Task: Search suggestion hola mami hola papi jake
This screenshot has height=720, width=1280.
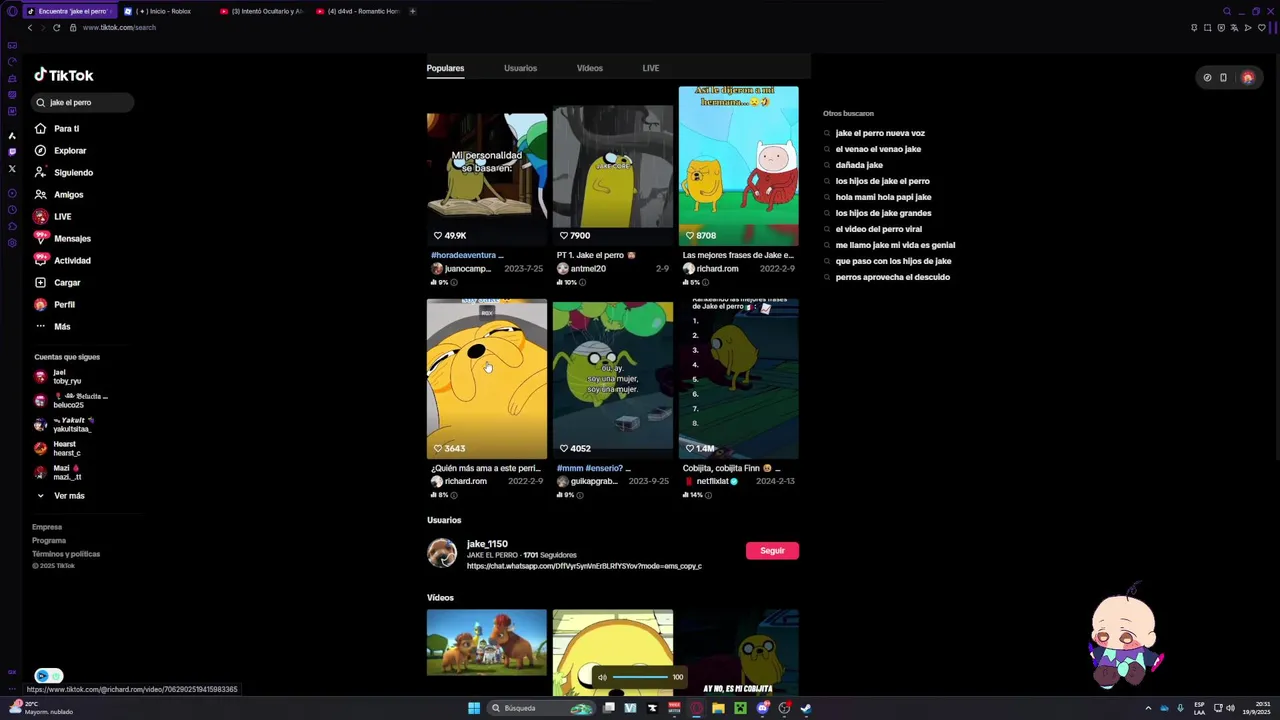Action: pyautogui.click(x=883, y=197)
